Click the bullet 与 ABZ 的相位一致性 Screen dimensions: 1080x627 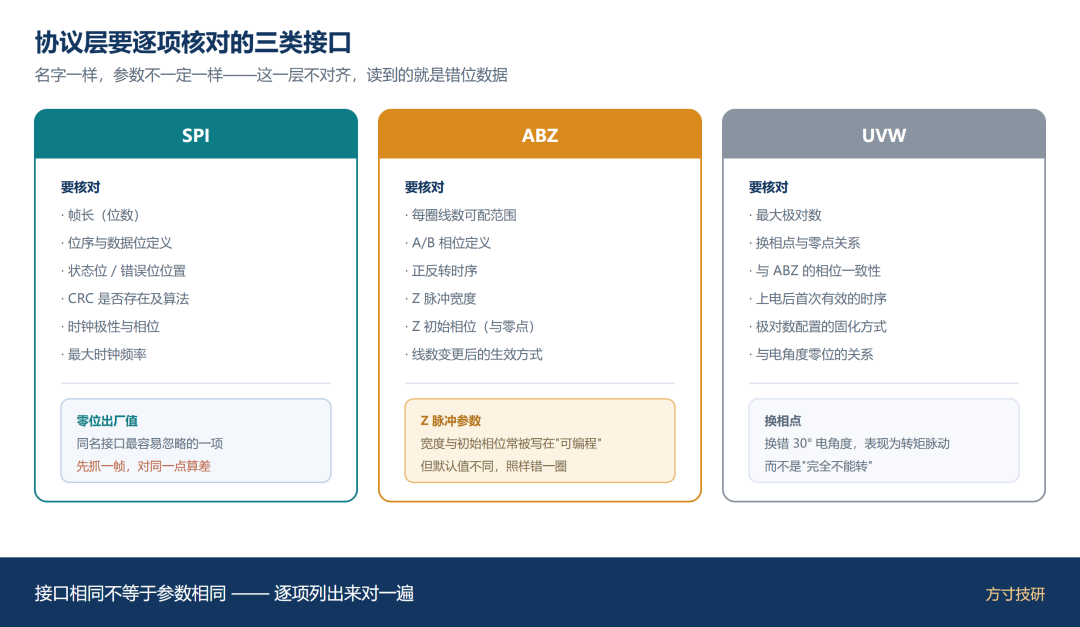[815, 271]
